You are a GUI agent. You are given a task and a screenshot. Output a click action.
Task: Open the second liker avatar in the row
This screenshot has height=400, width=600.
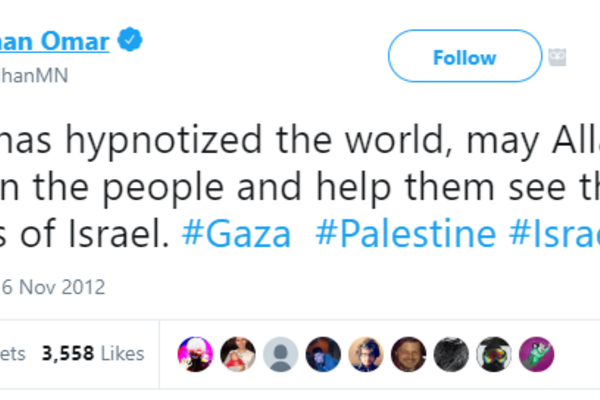(x=238, y=353)
